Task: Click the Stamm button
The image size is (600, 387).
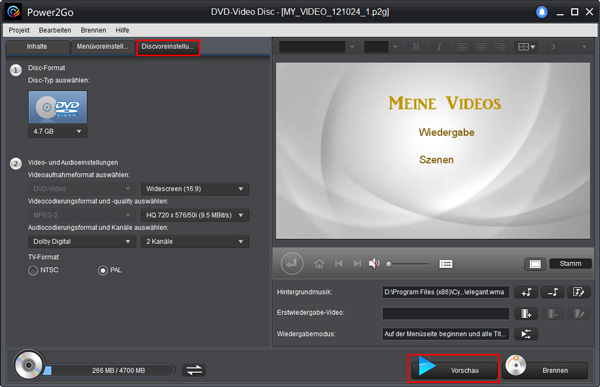Action: (570, 264)
